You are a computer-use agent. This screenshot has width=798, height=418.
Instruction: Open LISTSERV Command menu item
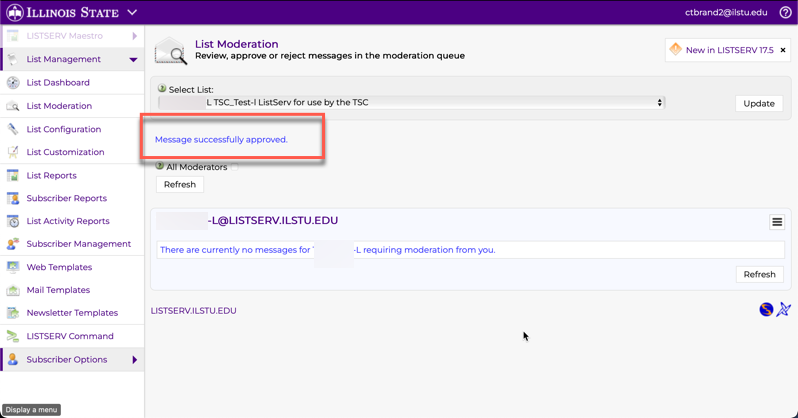[69, 336]
